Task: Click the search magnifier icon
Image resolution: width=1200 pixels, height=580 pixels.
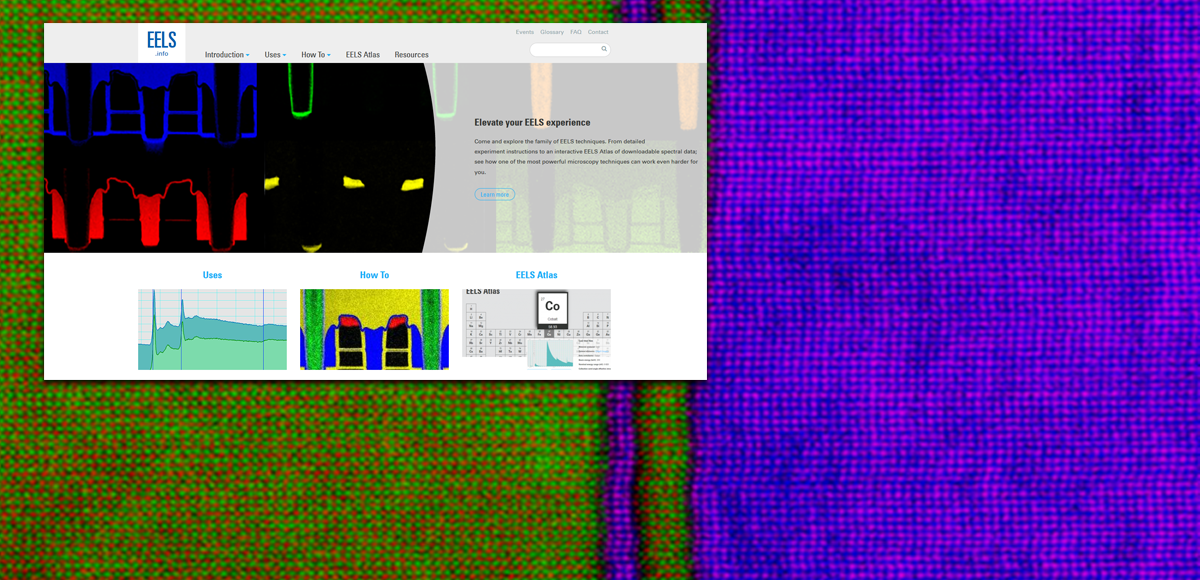Action: tap(605, 48)
